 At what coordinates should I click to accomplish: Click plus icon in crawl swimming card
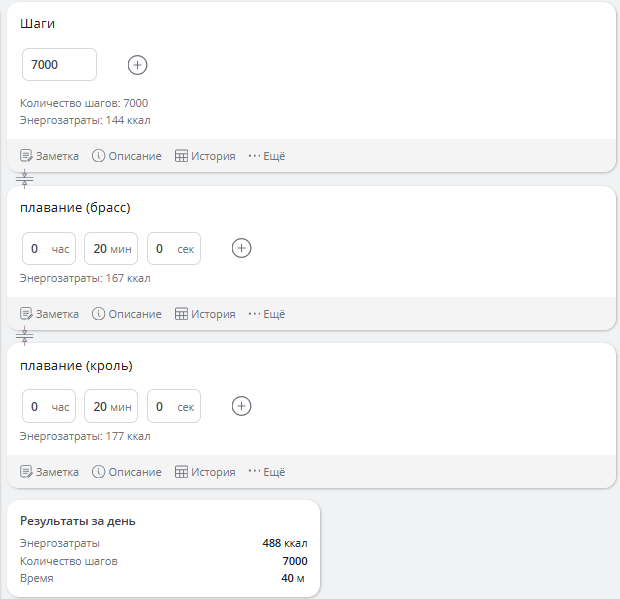(241, 406)
